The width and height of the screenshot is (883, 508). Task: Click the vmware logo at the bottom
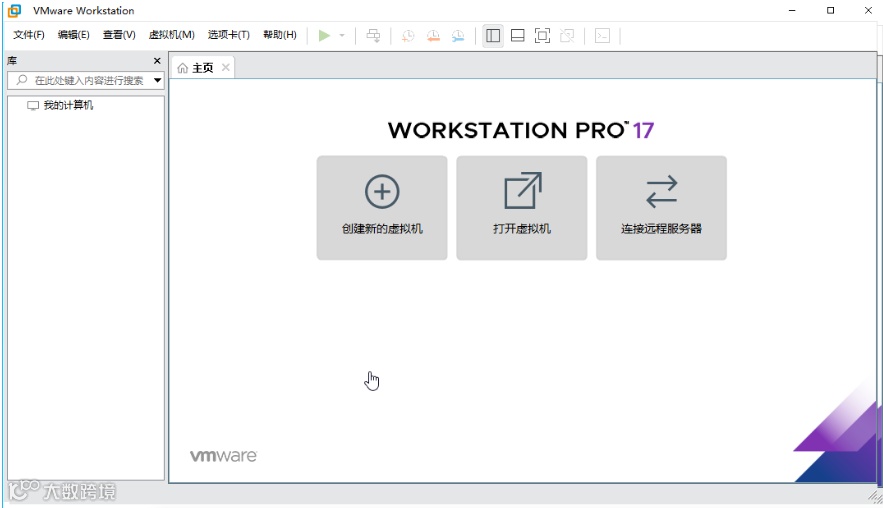coord(224,456)
